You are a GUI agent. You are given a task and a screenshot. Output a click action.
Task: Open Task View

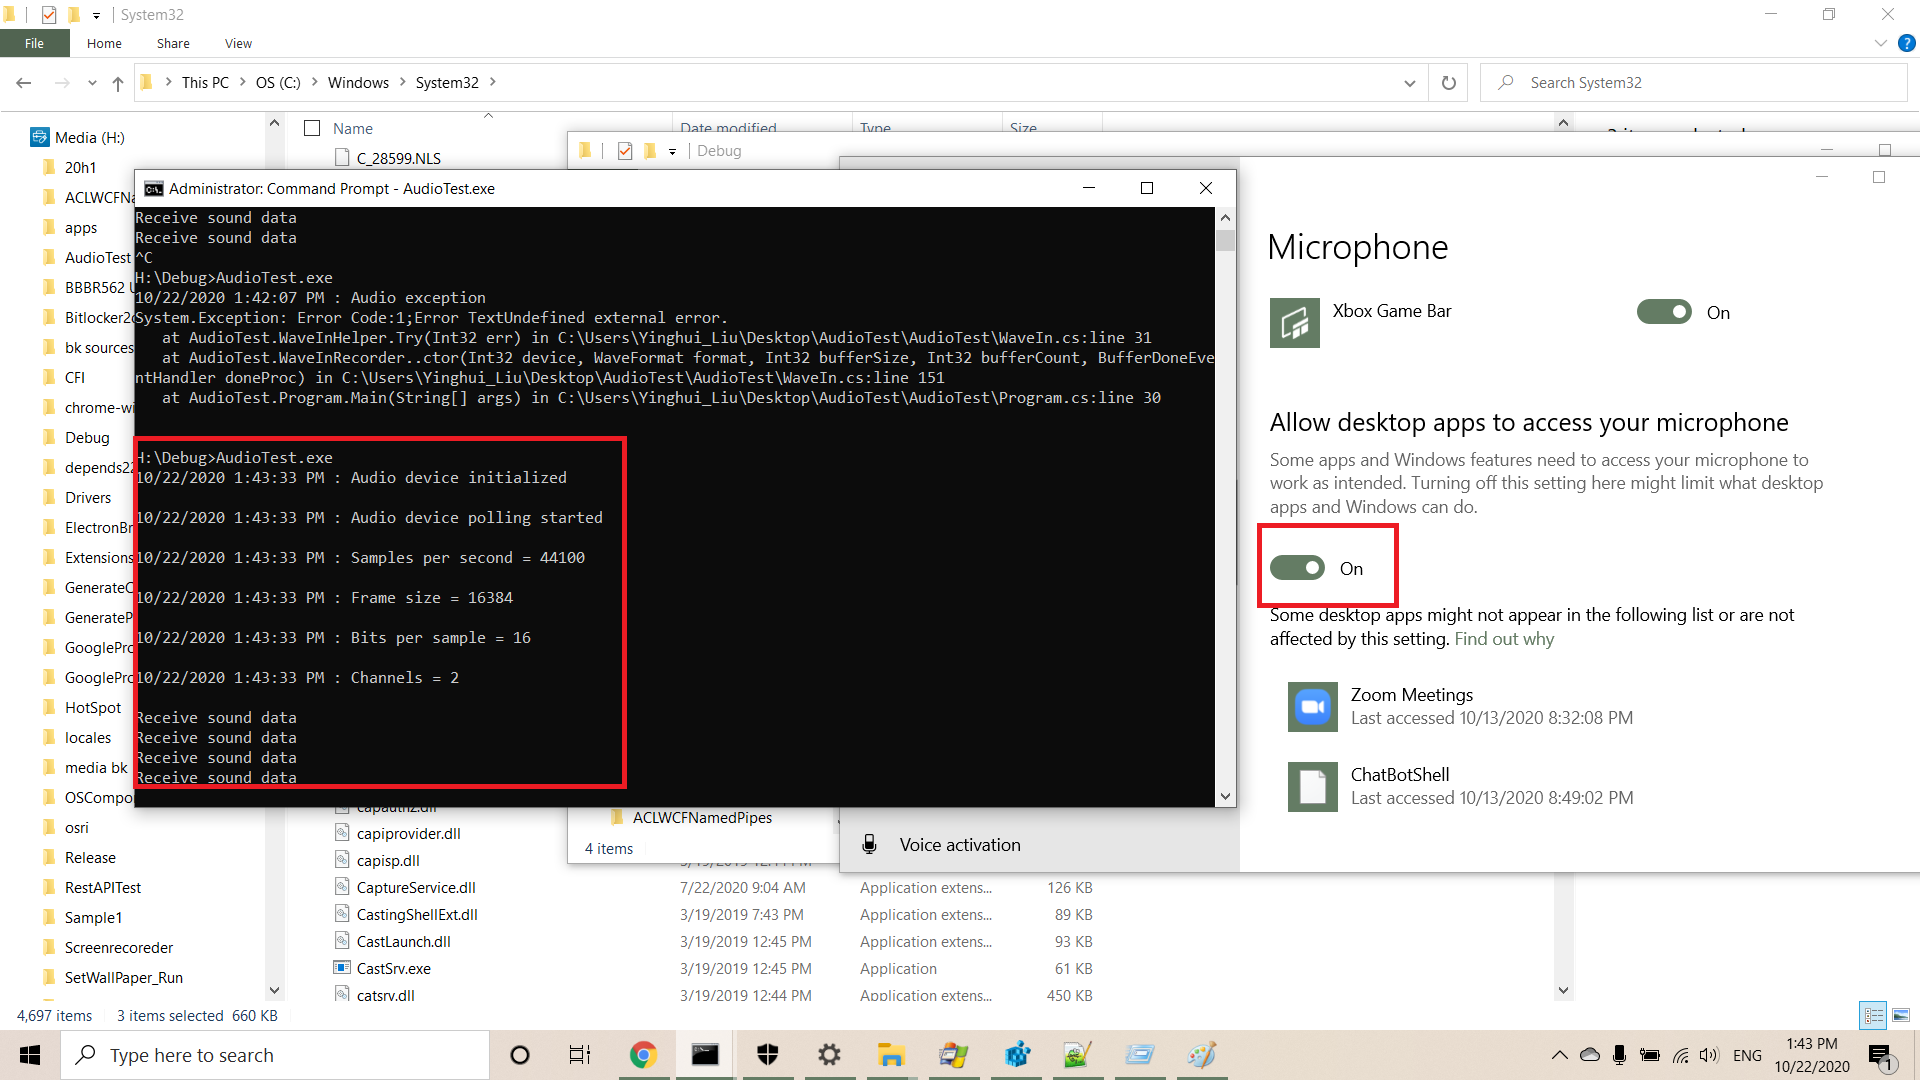580,1055
